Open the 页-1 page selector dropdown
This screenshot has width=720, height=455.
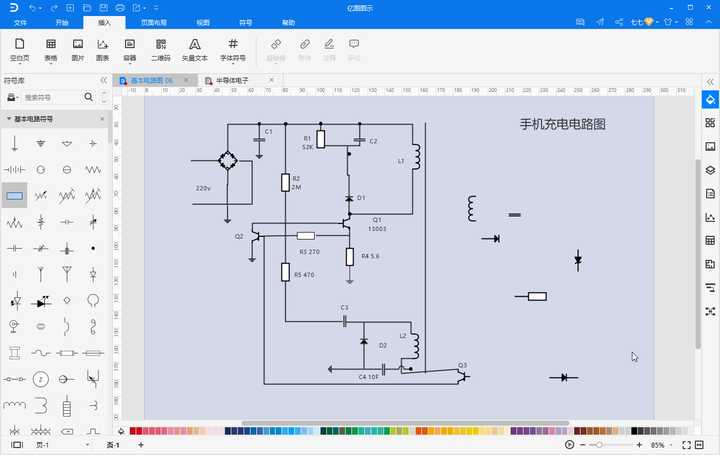(x=87, y=445)
